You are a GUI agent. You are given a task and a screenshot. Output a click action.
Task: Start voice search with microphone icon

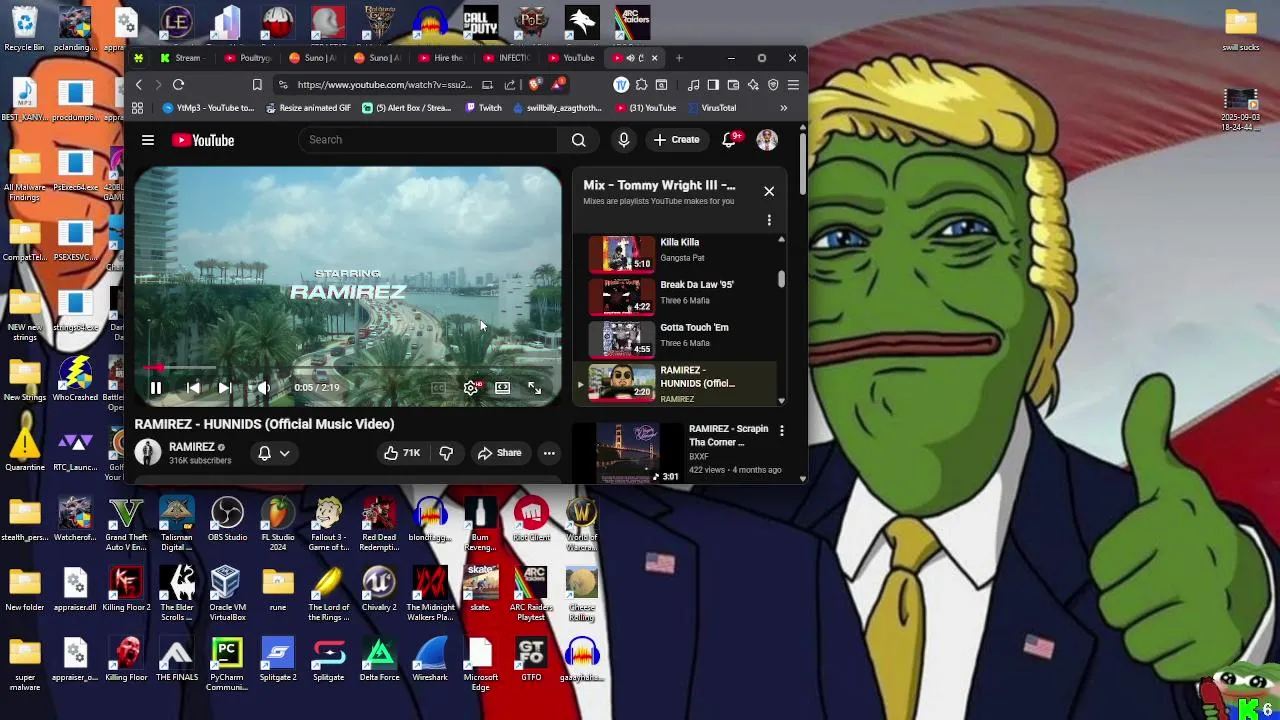click(624, 140)
